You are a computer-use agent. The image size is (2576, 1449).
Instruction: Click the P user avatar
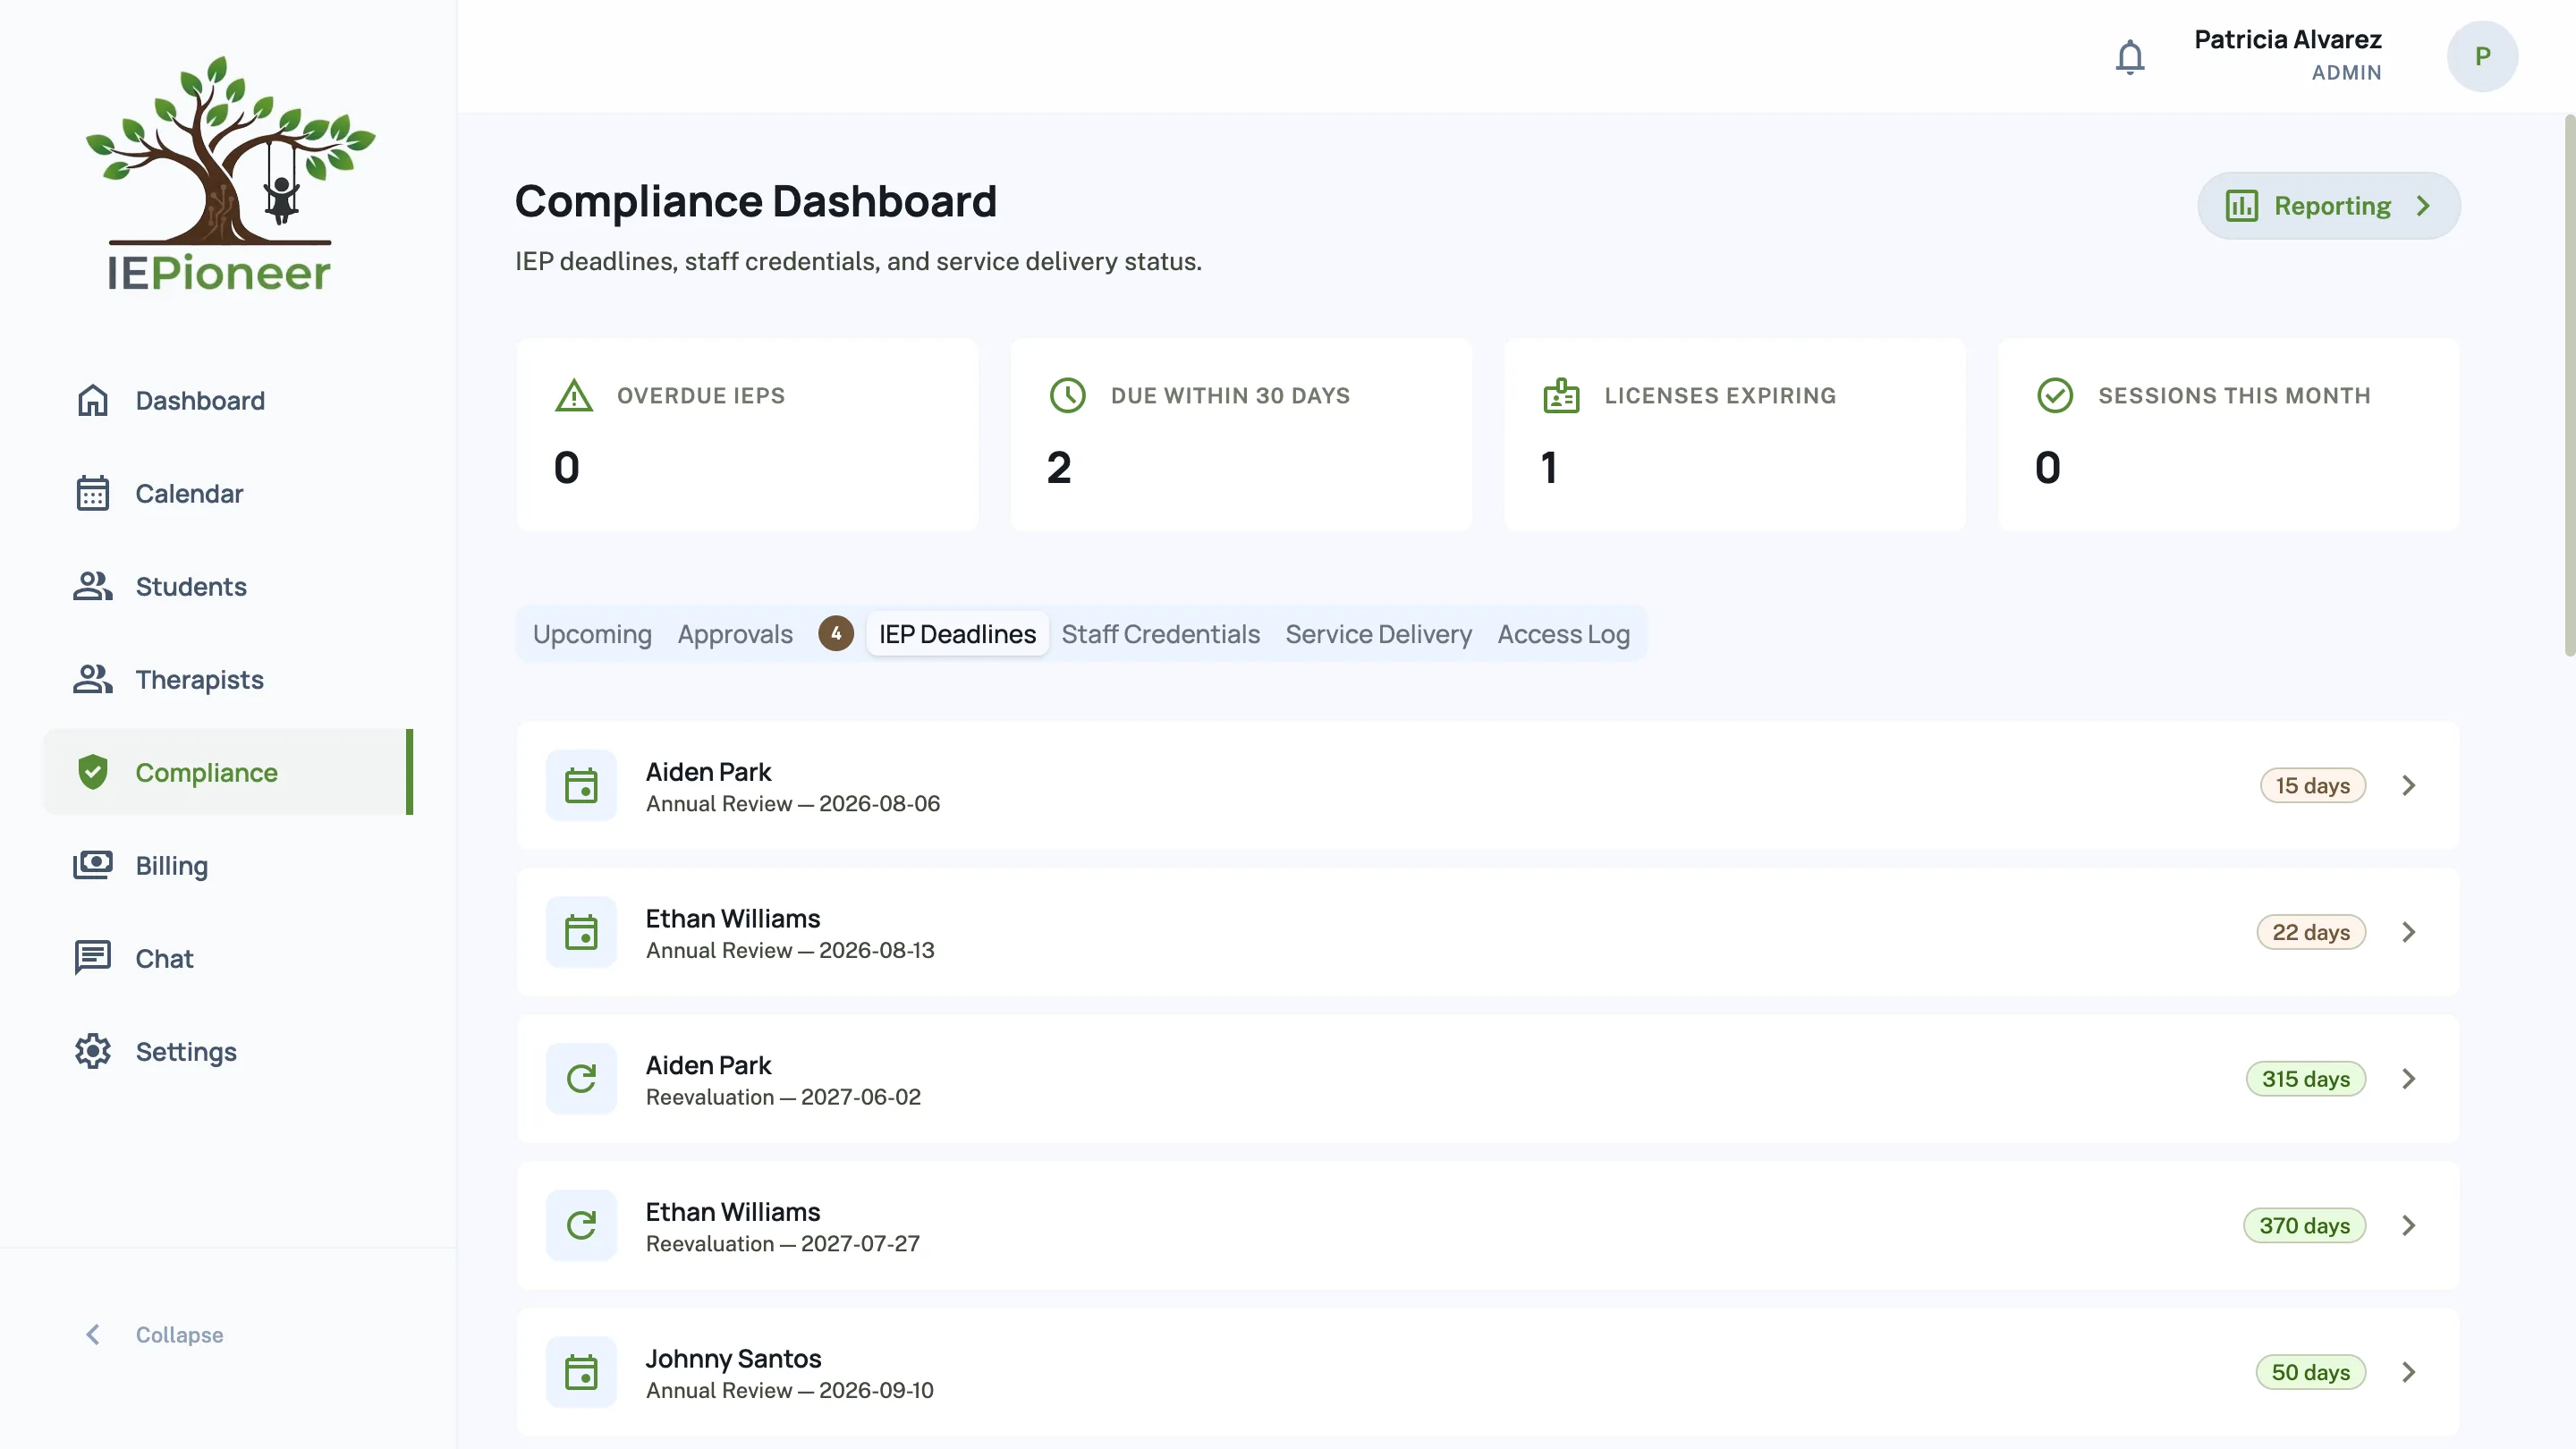click(2482, 56)
